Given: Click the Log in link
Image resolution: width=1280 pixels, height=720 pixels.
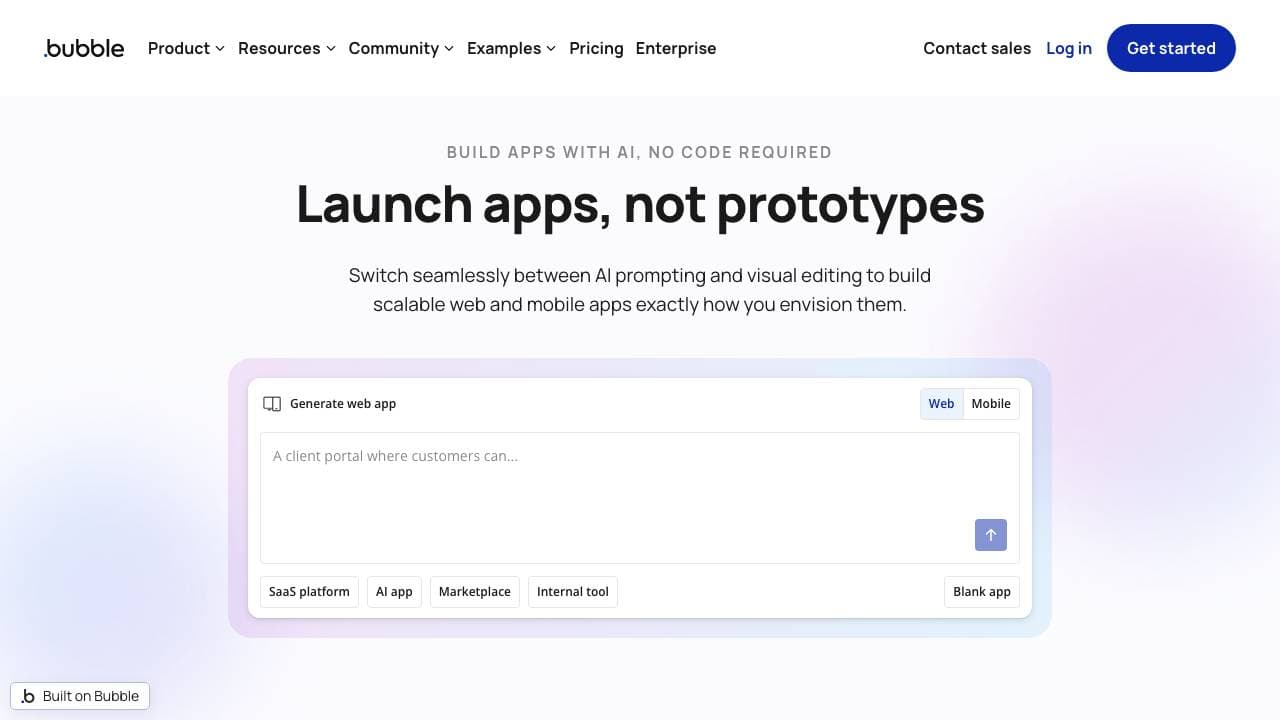Looking at the screenshot, I should point(1068,48).
